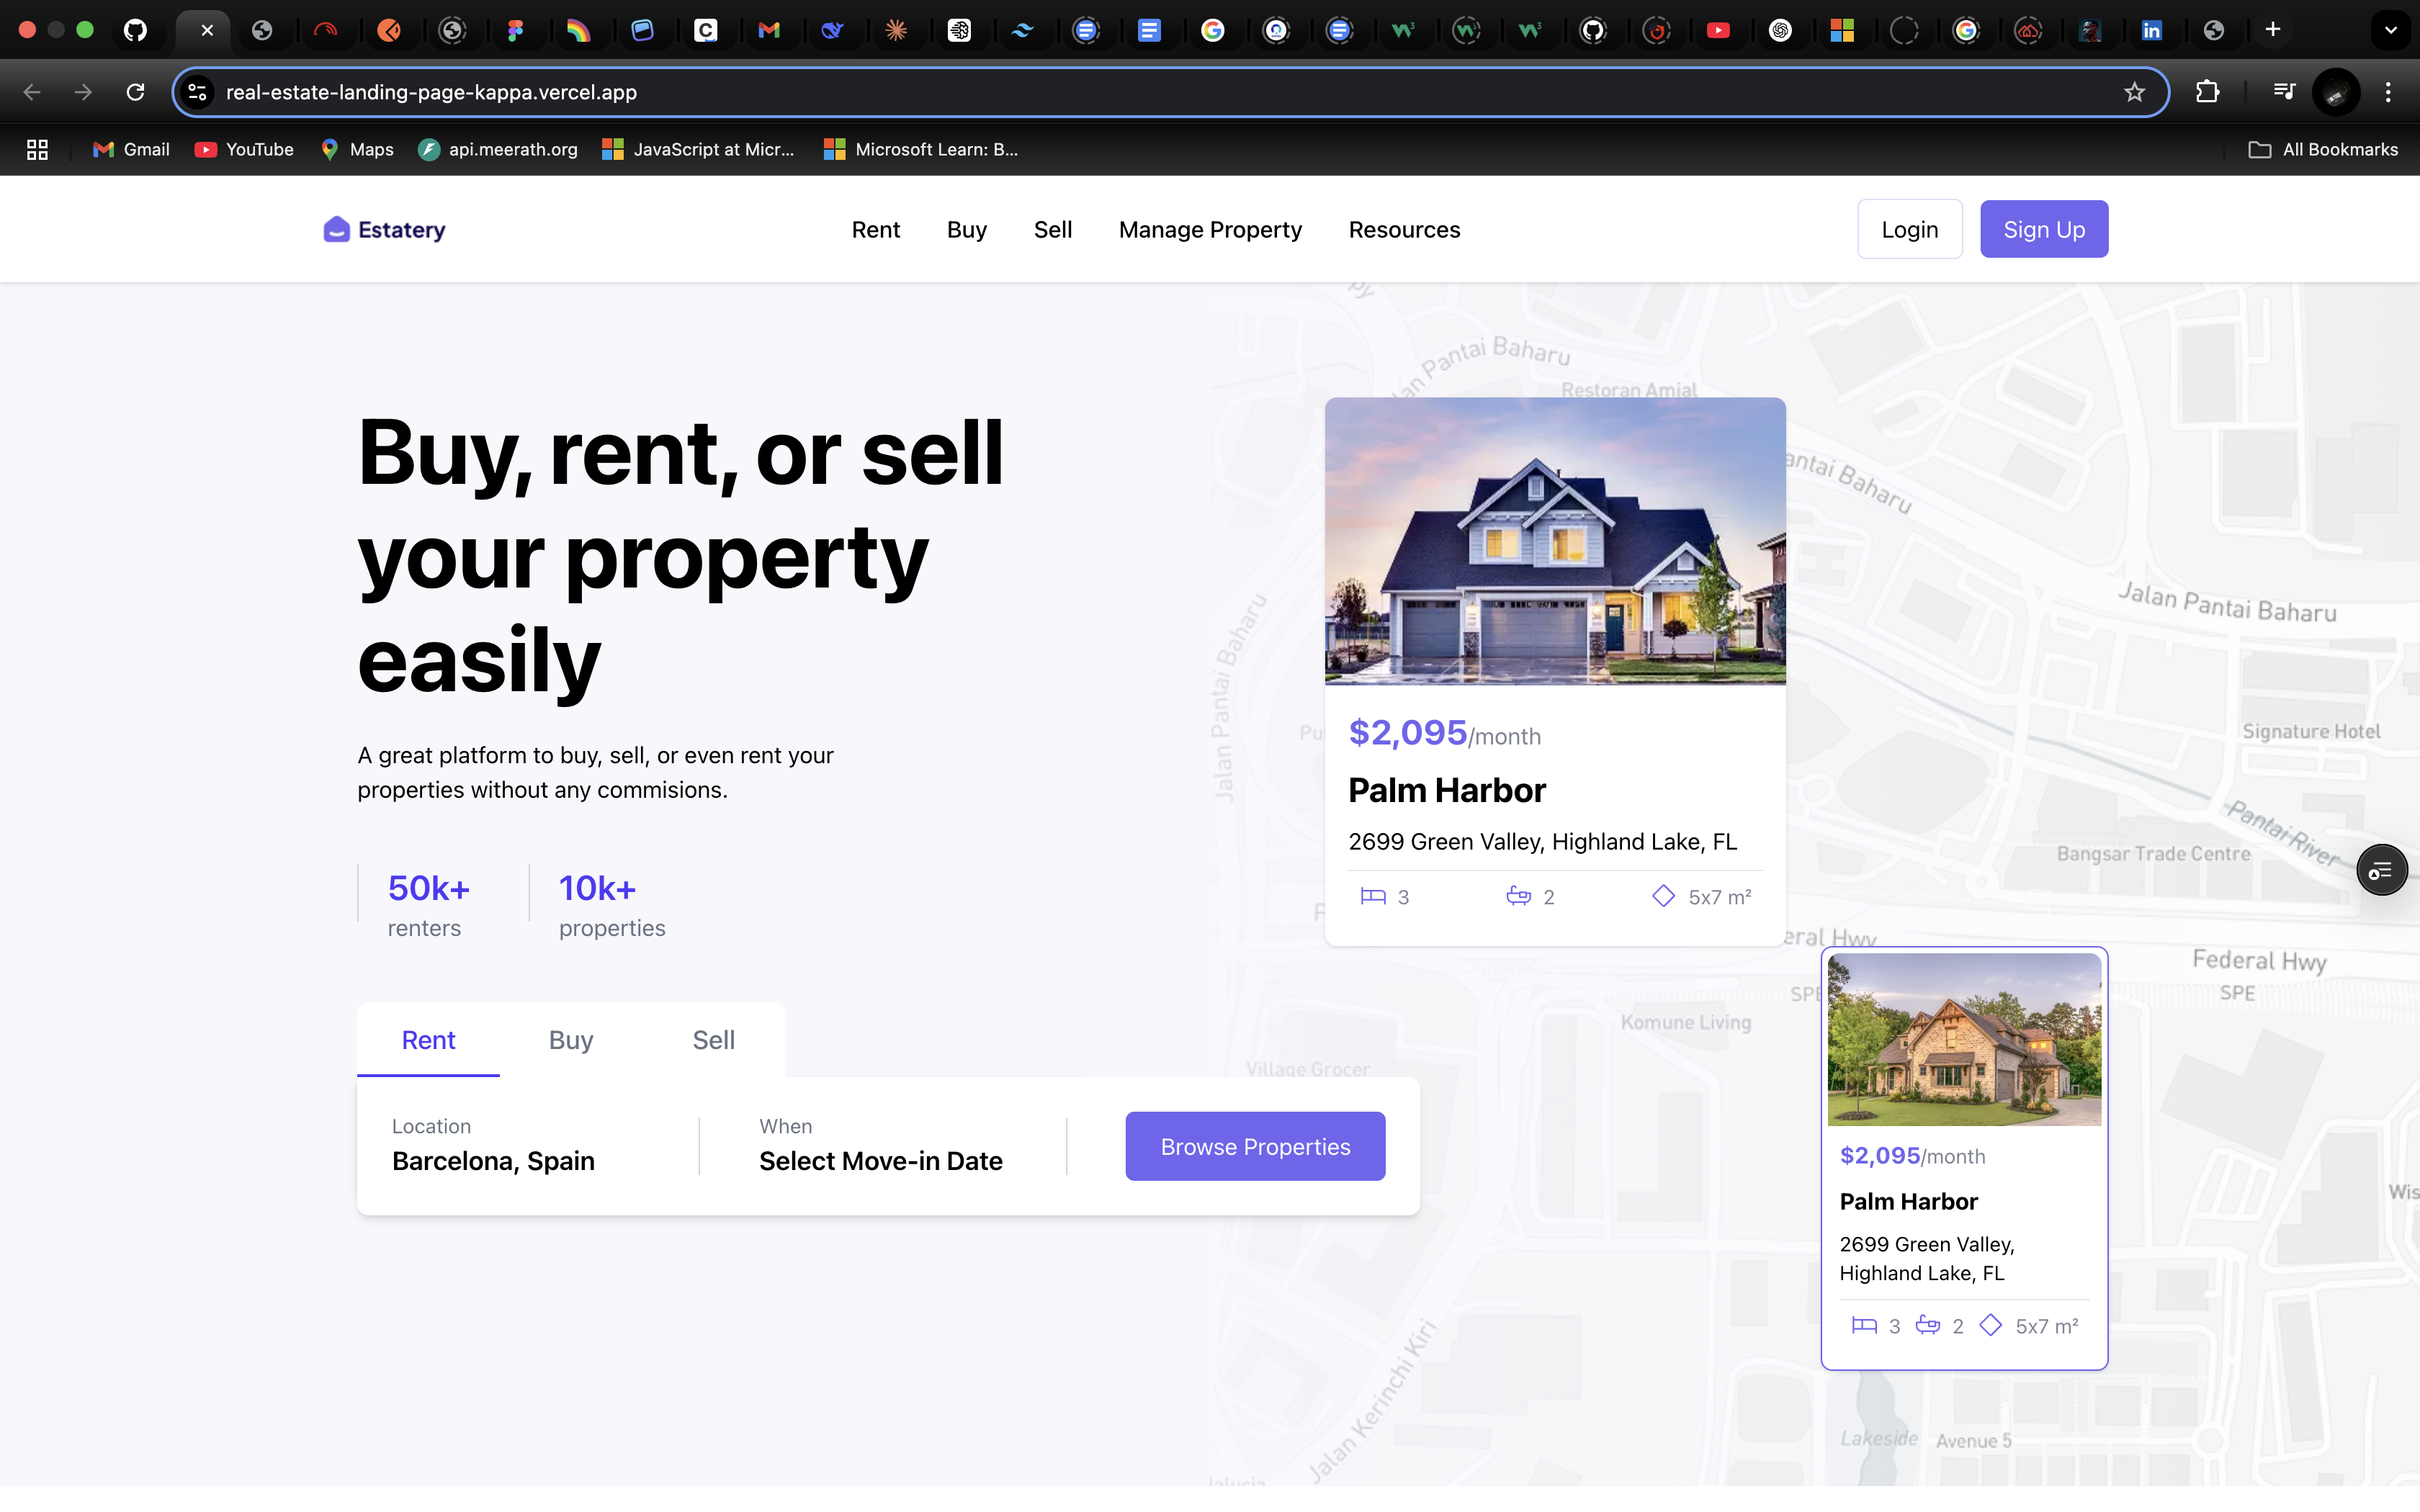Click bed icon on large property card
The width and height of the screenshot is (2420, 1512).
pyautogui.click(x=1373, y=896)
